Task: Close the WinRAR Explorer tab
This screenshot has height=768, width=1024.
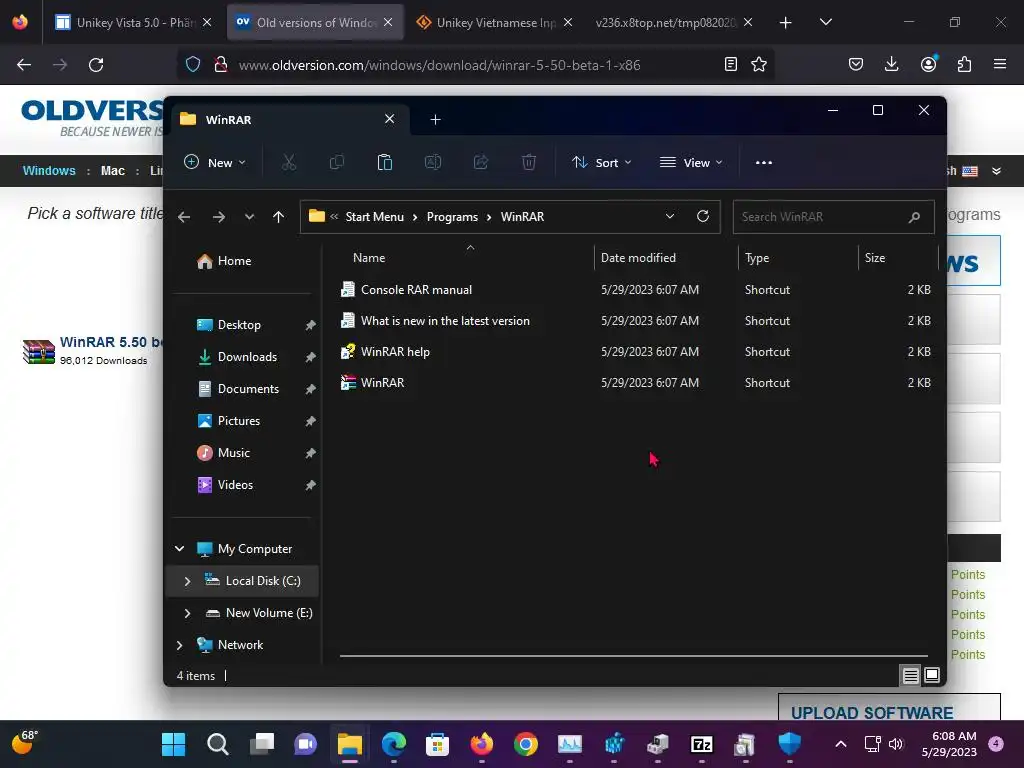Action: (389, 119)
